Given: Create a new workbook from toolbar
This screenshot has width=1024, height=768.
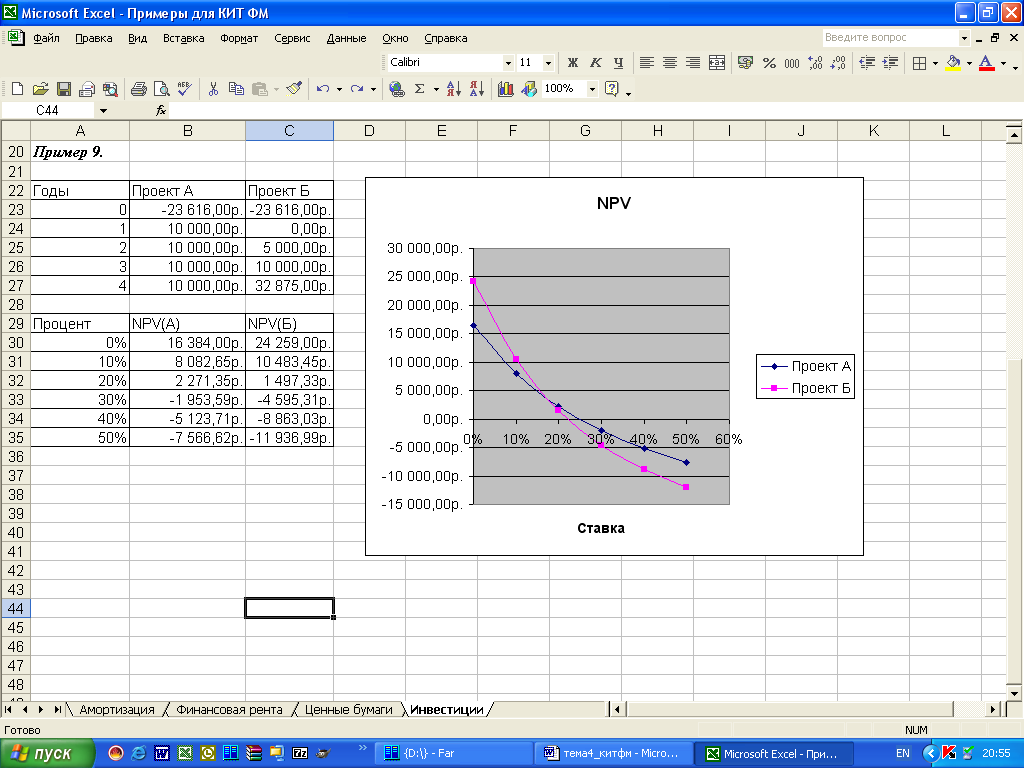Looking at the screenshot, I should 18,89.
